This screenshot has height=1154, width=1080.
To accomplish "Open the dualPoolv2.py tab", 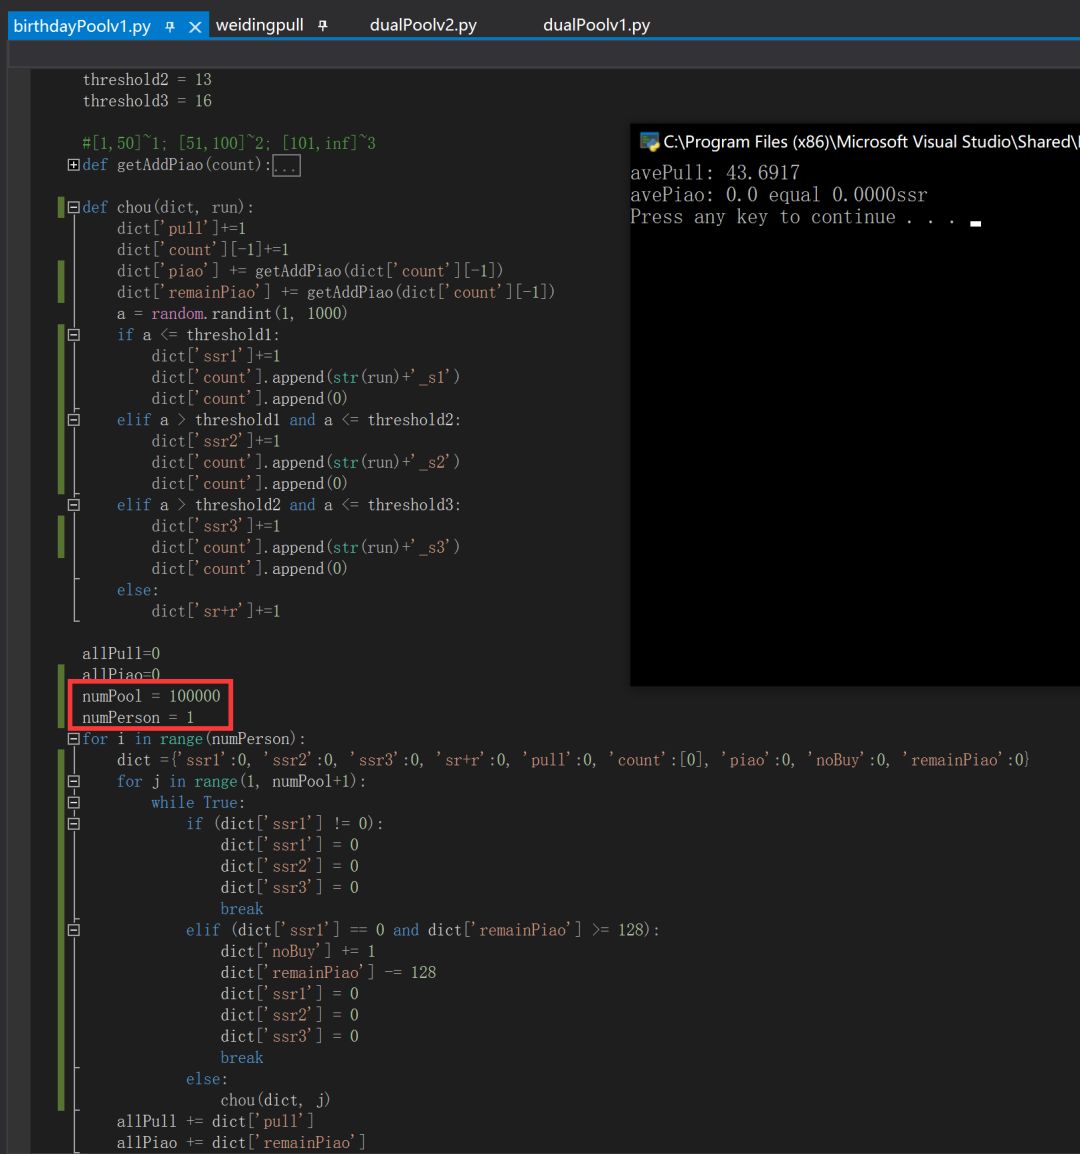I will coord(423,25).
